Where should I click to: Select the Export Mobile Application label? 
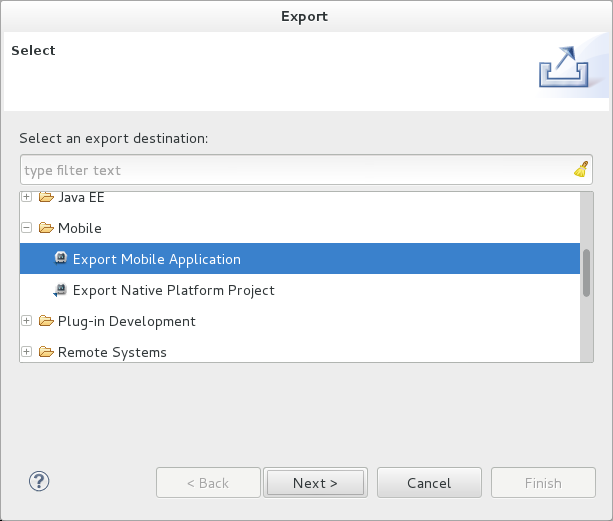(157, 259)
